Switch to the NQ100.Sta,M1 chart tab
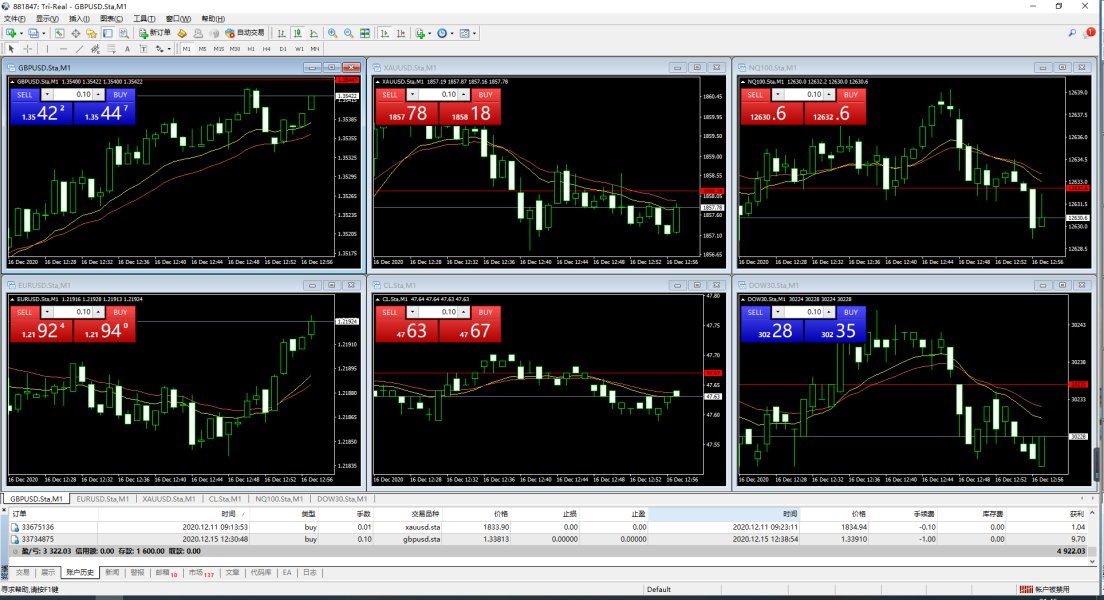Image resolution: width=1104 pixels, height=600 pixels. point(279,499)
